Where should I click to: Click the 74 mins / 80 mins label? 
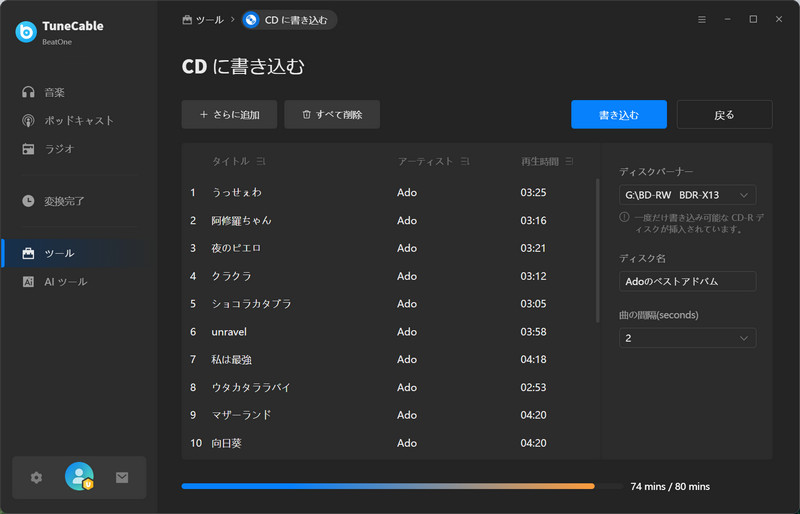[x=670, y=486]
